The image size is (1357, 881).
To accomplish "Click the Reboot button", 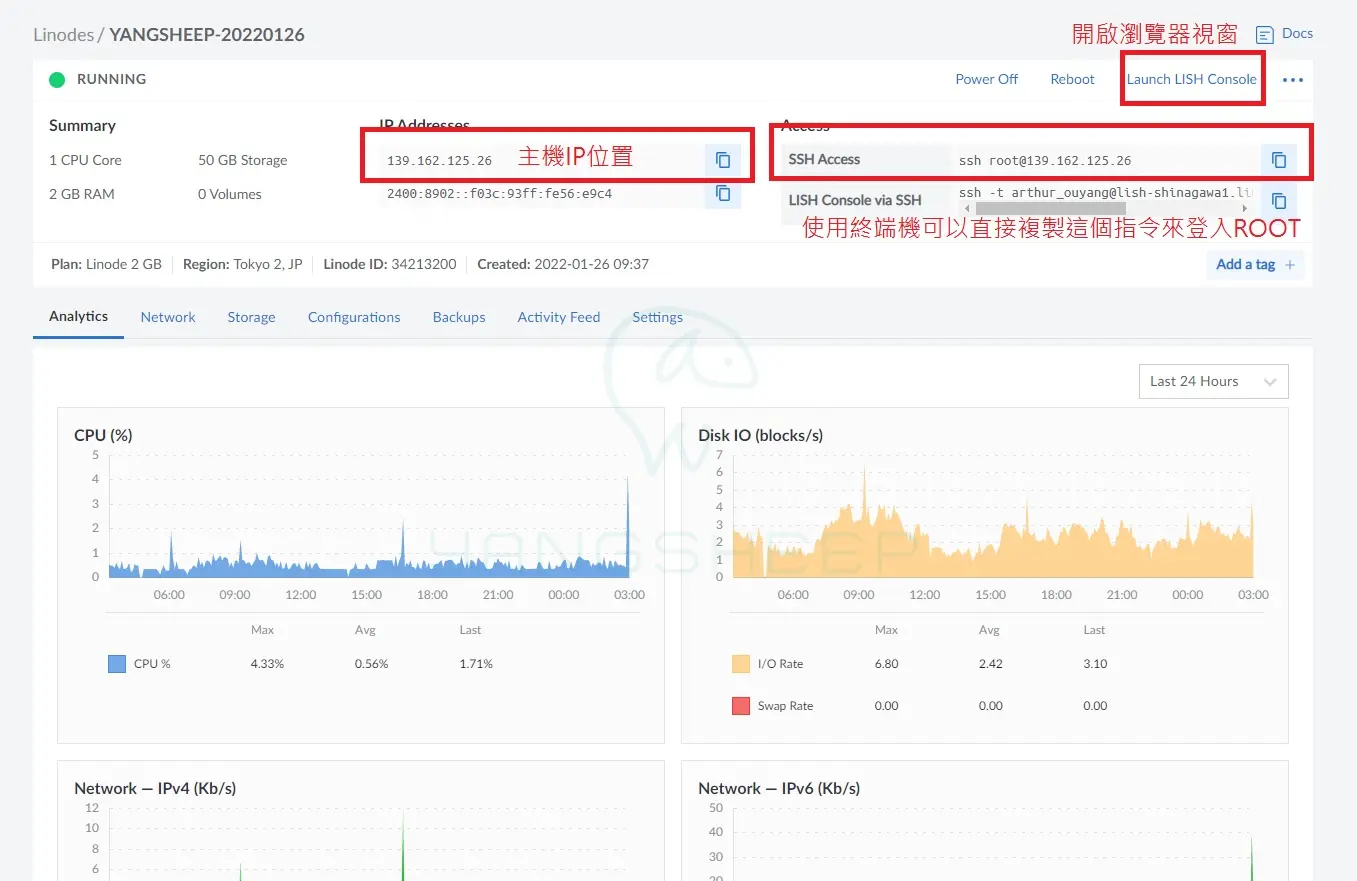I will click(x=1072, y=79).
